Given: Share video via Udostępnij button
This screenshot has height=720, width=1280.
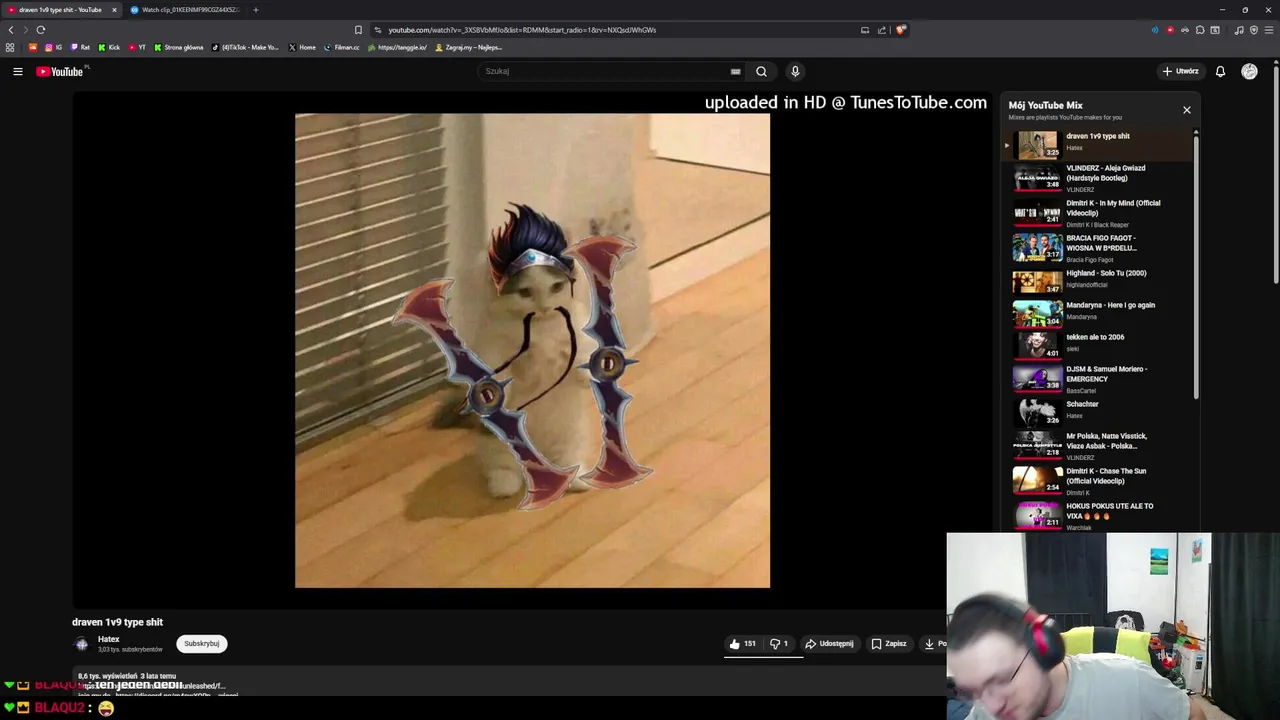Looking at the screenshot, I should pyautogui.click(x=830, y=644).
